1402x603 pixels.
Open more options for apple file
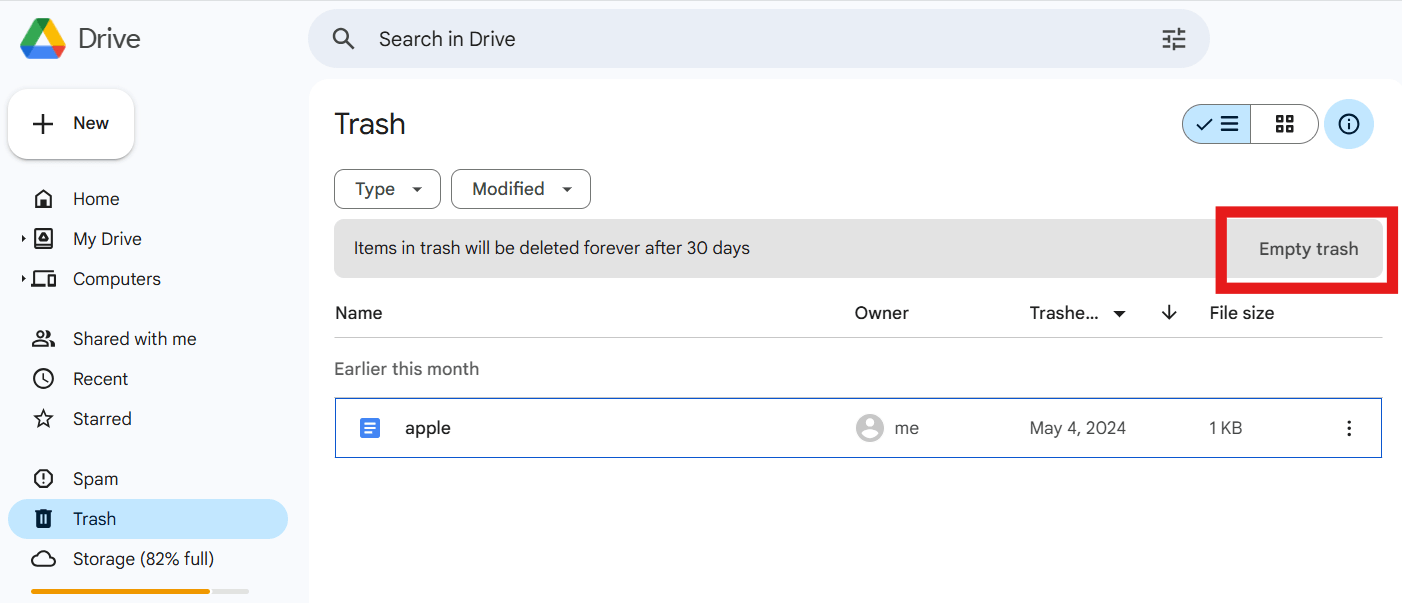coord(1349,427)
